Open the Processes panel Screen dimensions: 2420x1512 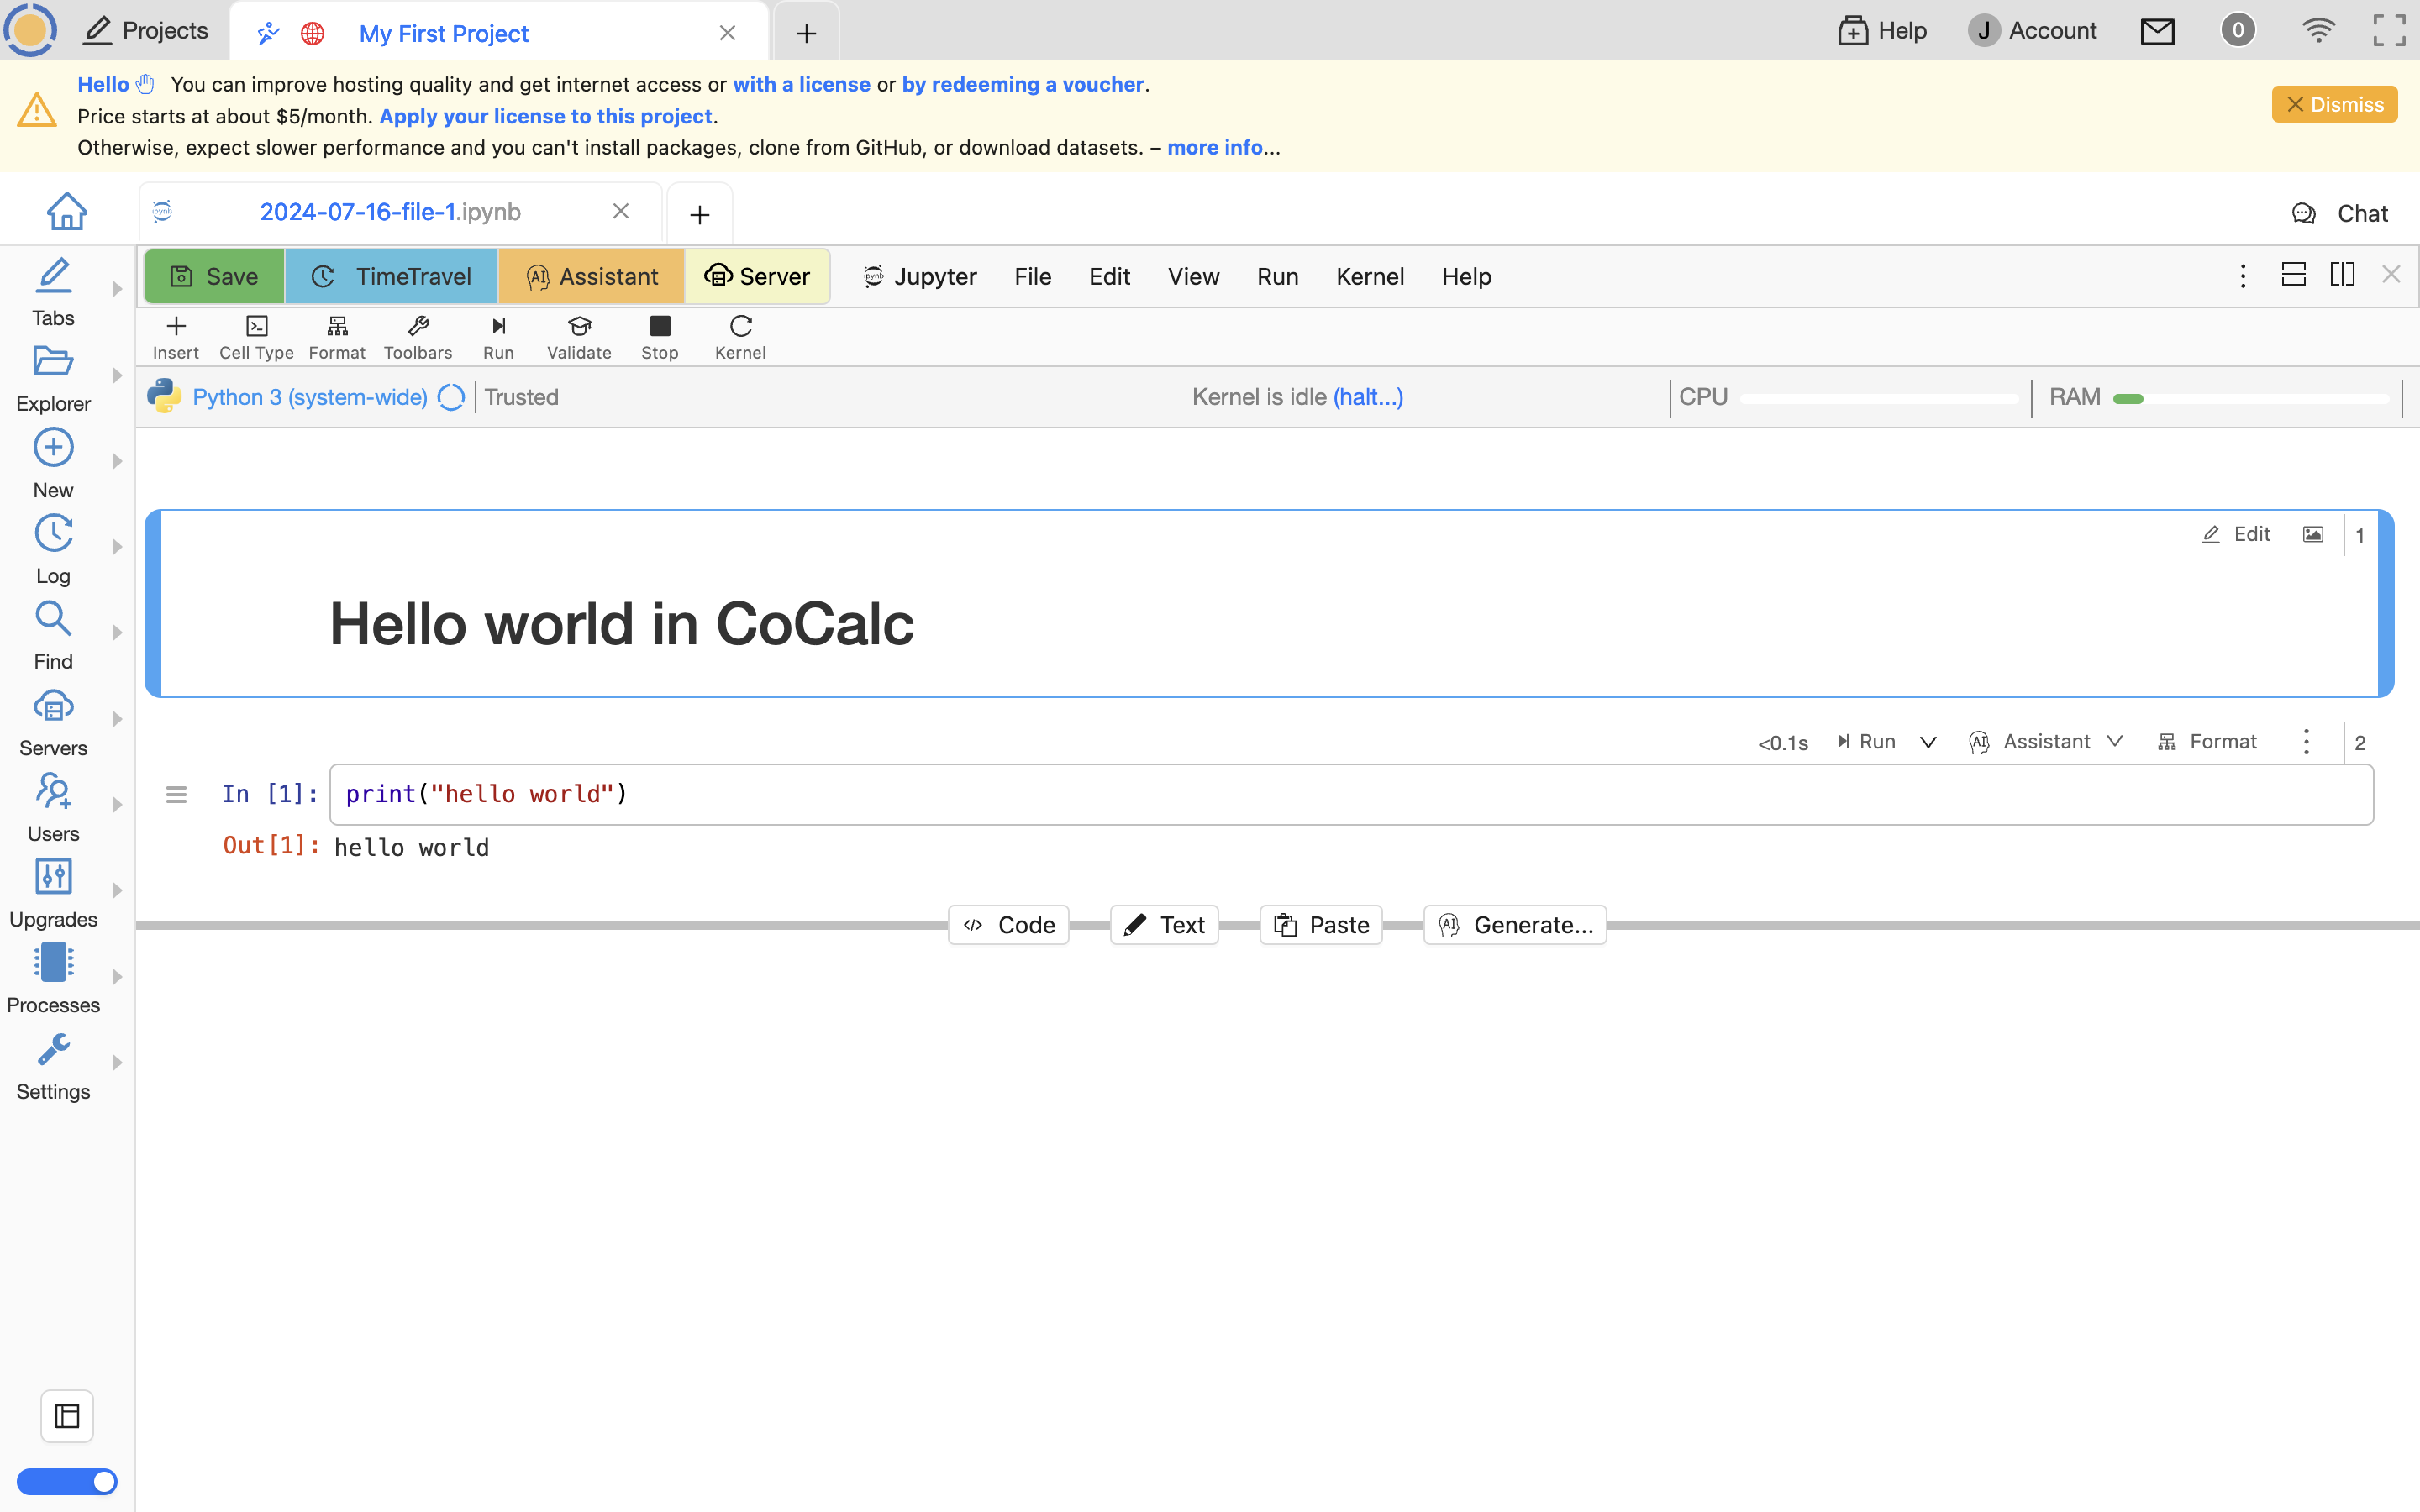(53, 979)
